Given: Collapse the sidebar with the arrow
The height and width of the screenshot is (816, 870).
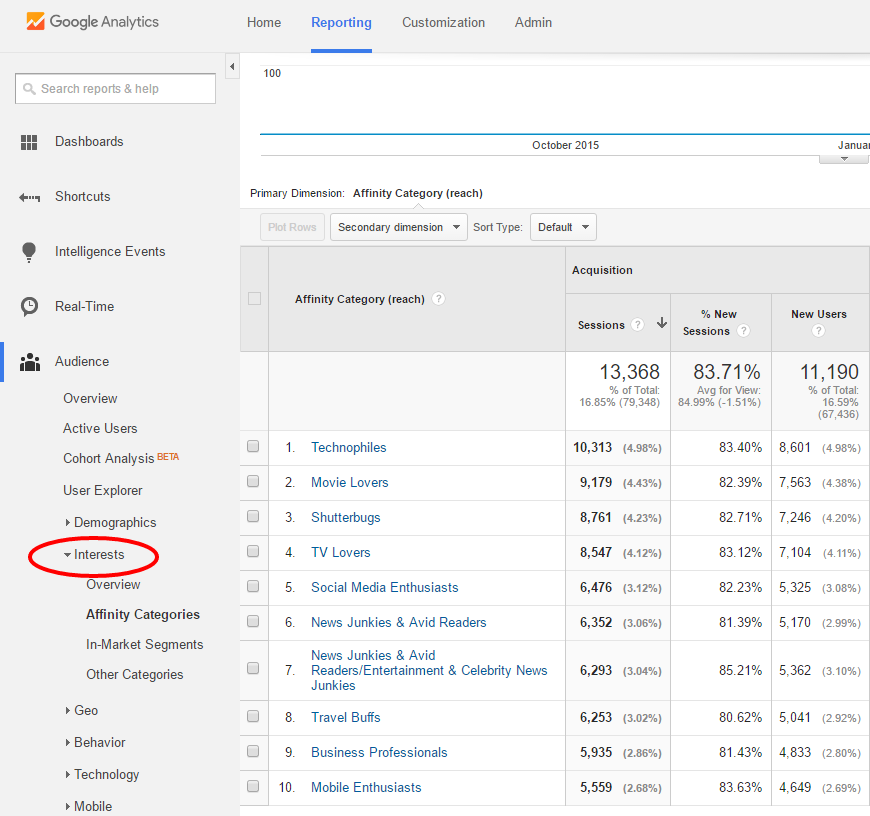Looking at the screenshot, I should click(232, 67).
